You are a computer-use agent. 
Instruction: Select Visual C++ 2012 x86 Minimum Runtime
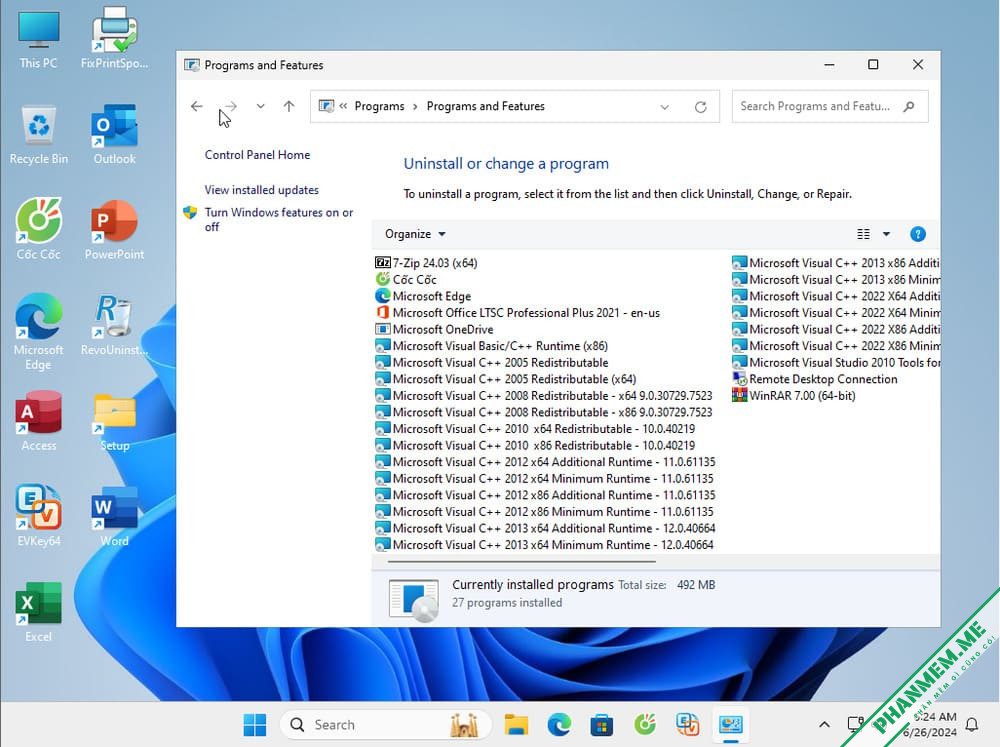pos(544,512)
